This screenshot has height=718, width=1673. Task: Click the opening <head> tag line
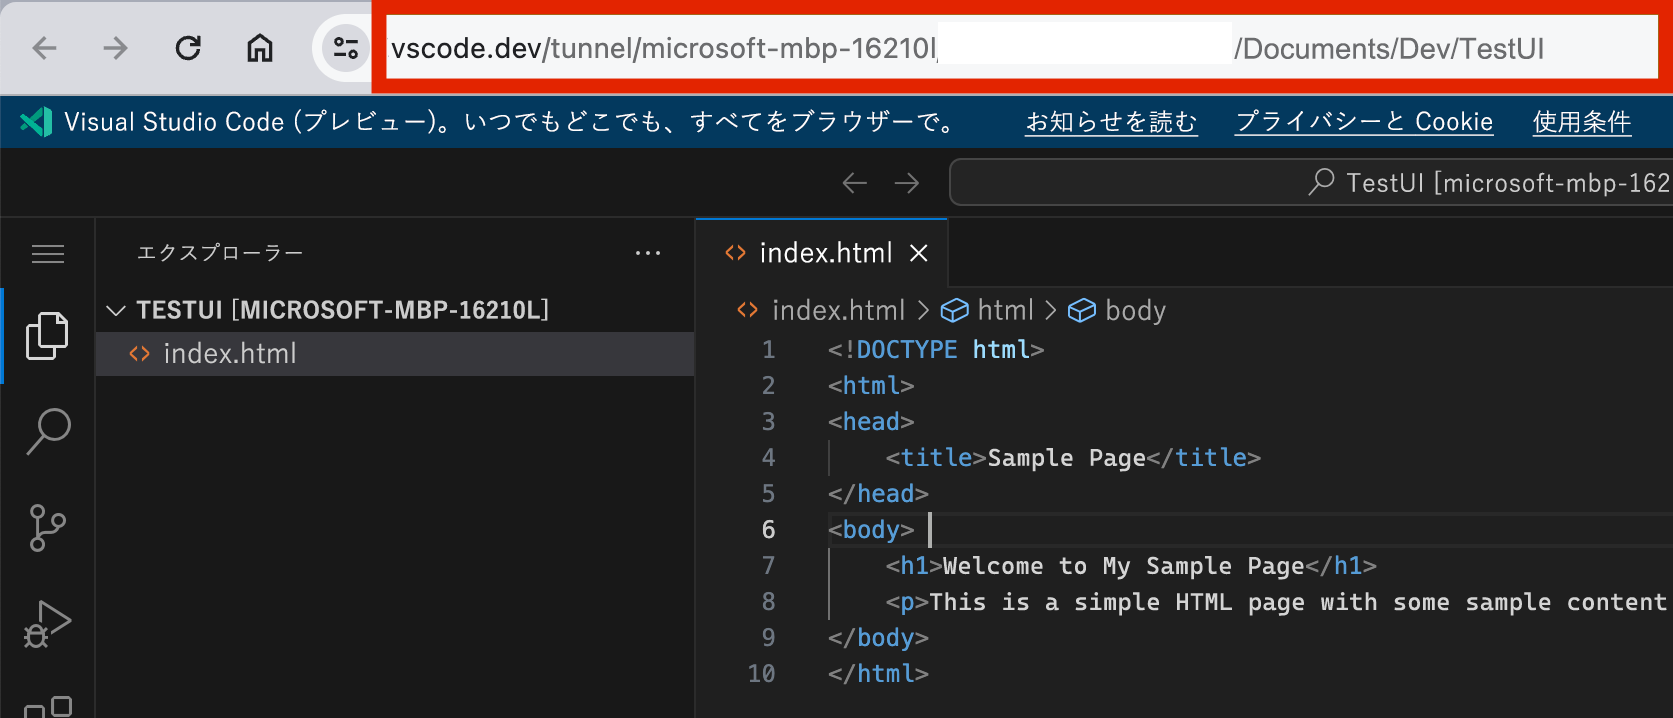[871, 422]
